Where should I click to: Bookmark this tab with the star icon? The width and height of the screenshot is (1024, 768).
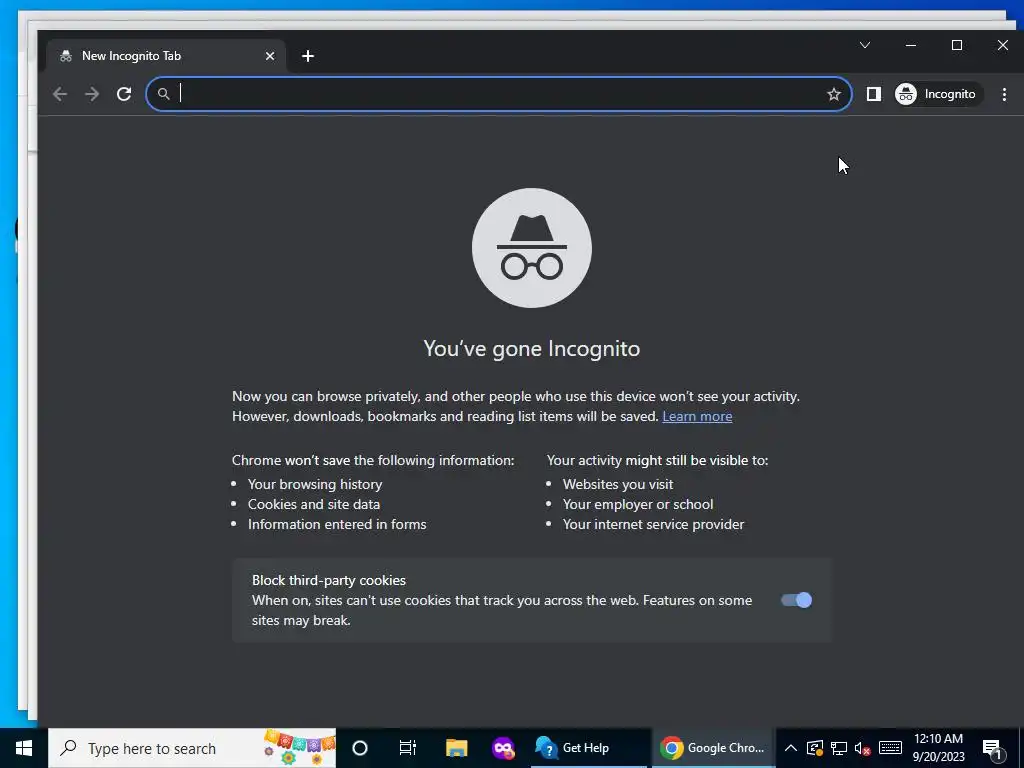coord(834,94)
